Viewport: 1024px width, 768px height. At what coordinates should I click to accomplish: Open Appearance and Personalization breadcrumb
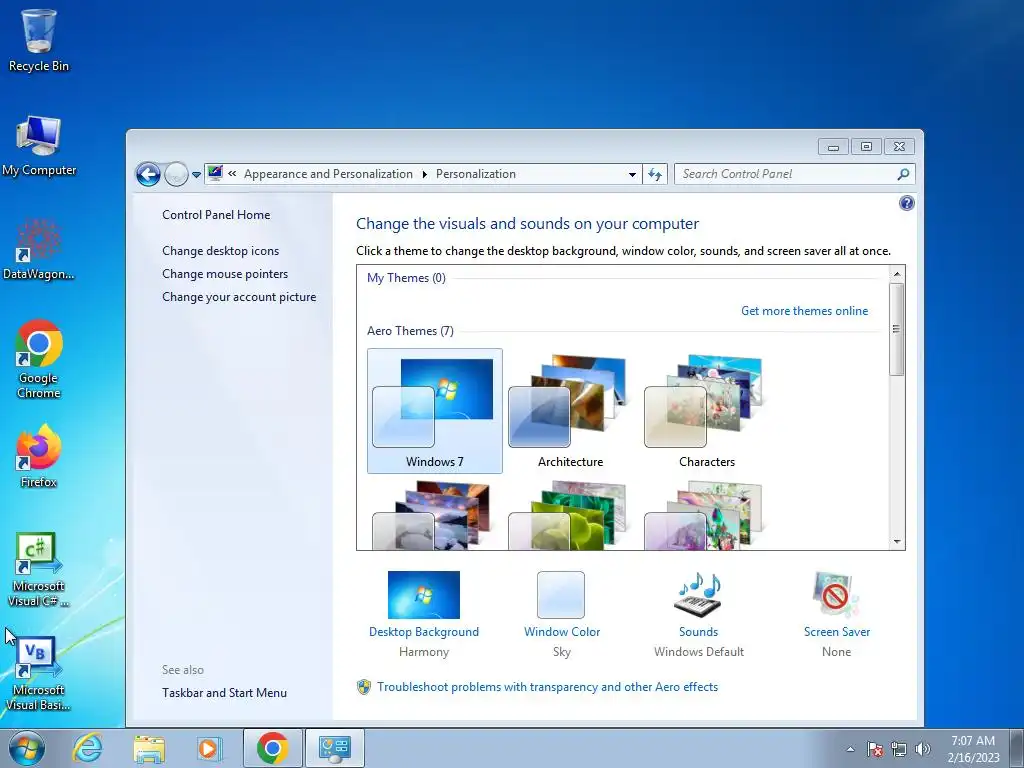tap(328, 174)
